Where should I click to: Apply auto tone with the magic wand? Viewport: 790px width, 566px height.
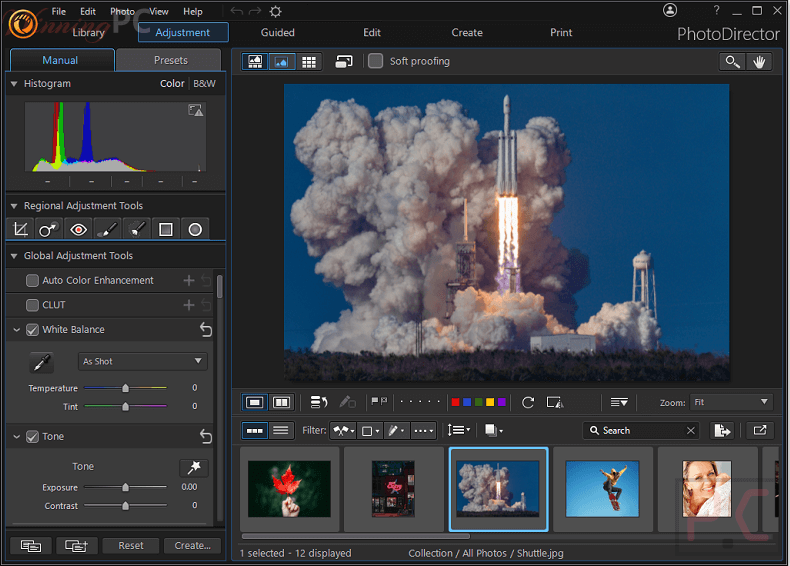[194, 468]
